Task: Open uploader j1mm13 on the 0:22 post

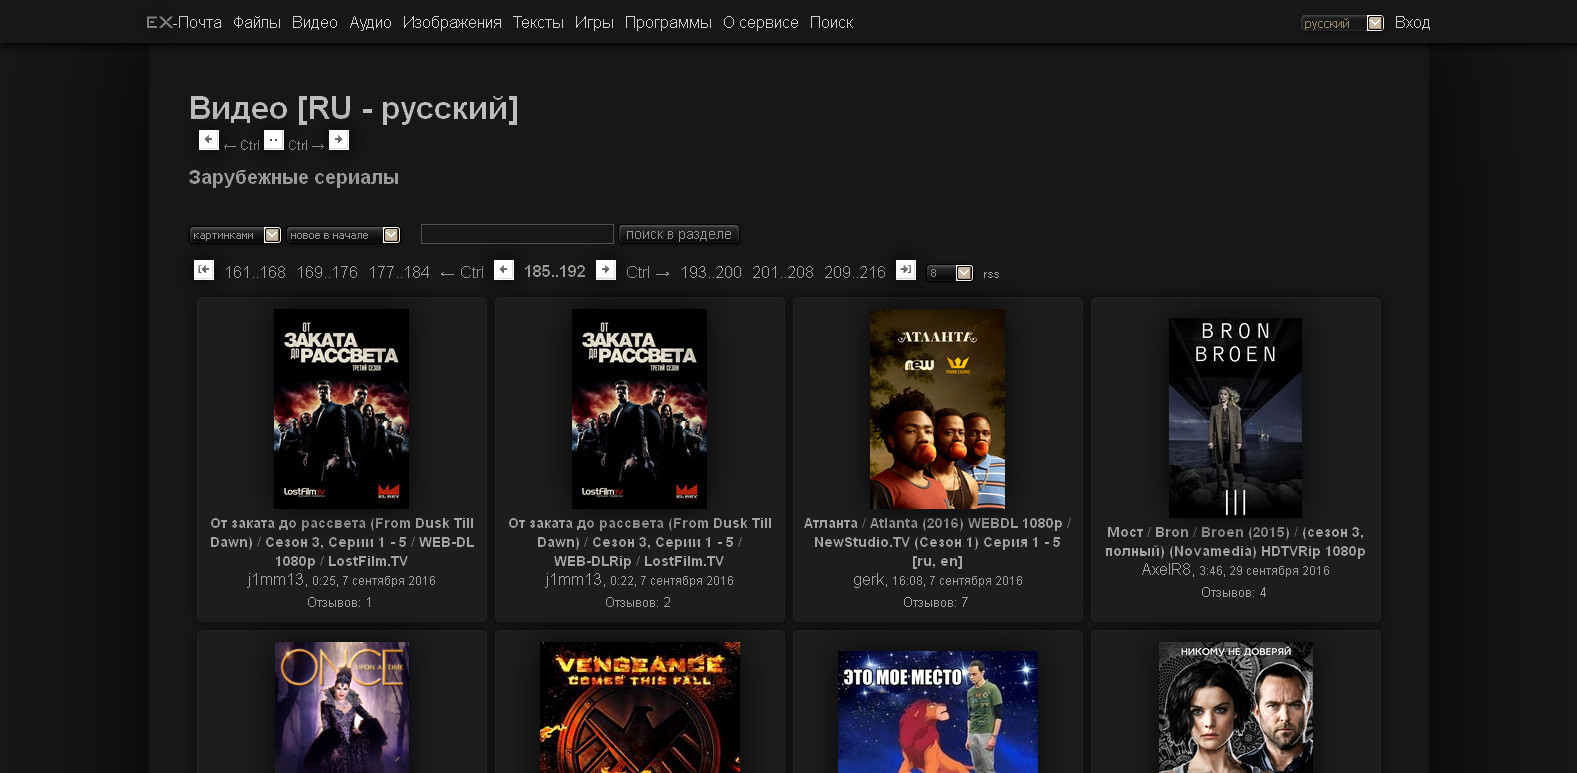Action: pyautogui.click(x=574, y=579)
